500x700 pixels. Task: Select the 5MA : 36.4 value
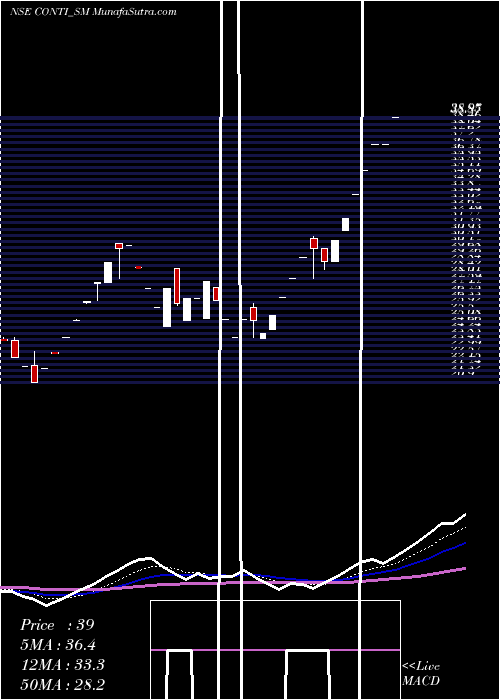pos(58,645)
